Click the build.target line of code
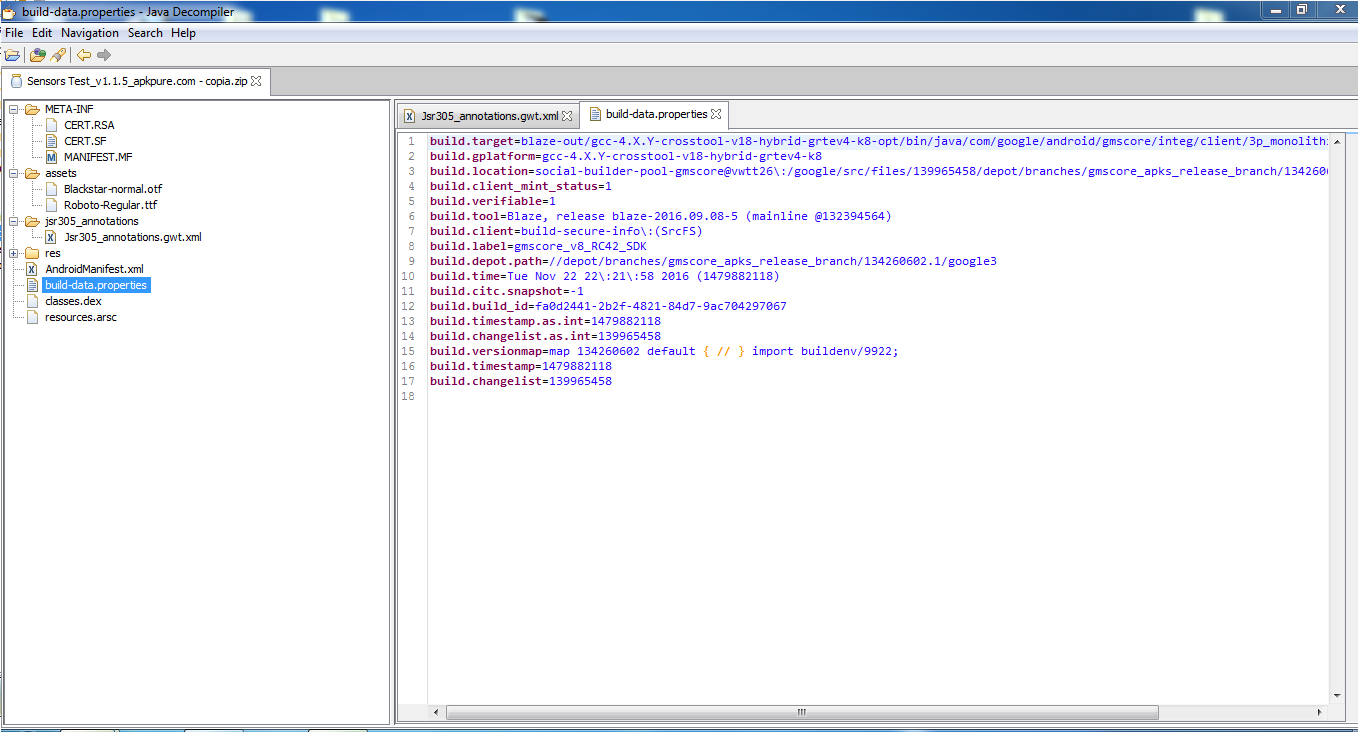This screenshot has height=732, width=1358. click(x=879, y=141)
